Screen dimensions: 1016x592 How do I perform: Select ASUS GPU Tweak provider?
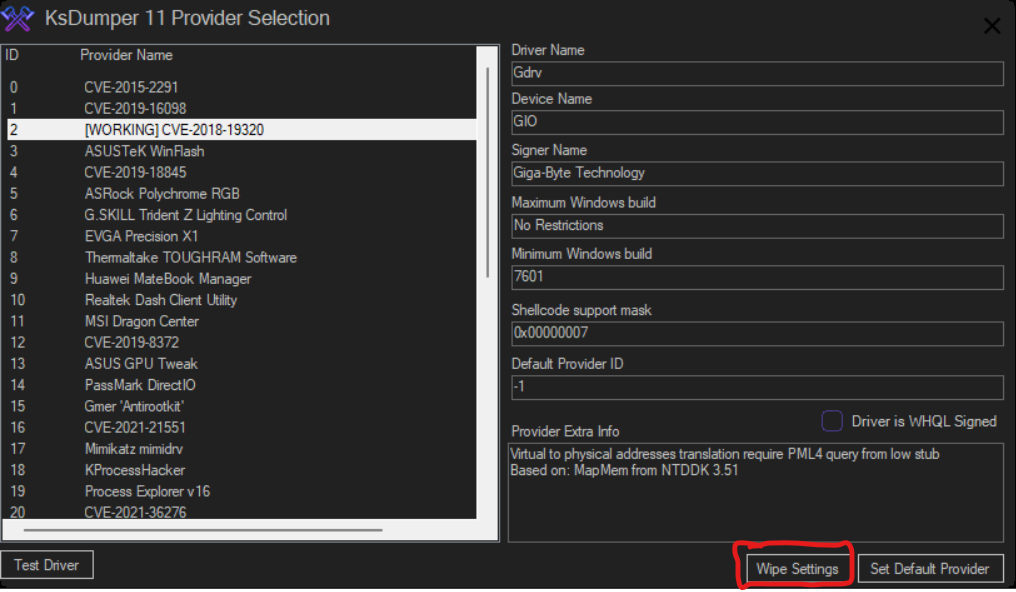[242, 364]
